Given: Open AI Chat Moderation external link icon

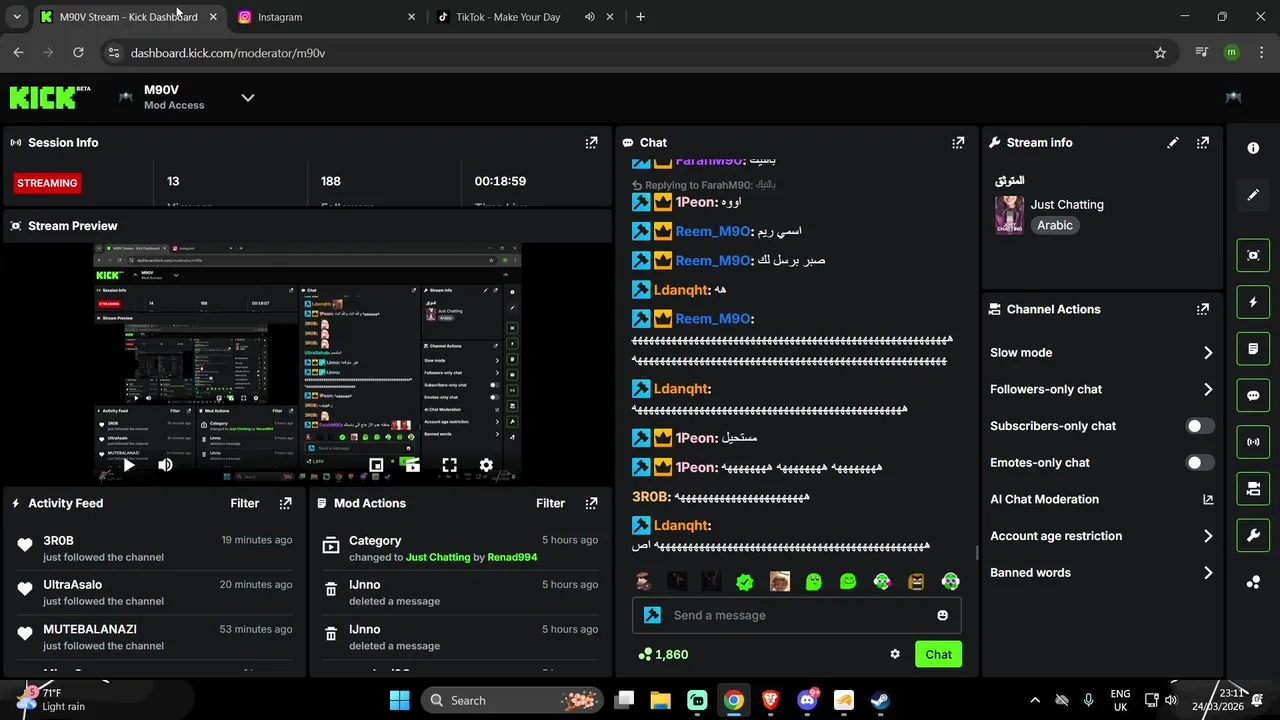Looking at the screenshot, I should coord(1208,500).
